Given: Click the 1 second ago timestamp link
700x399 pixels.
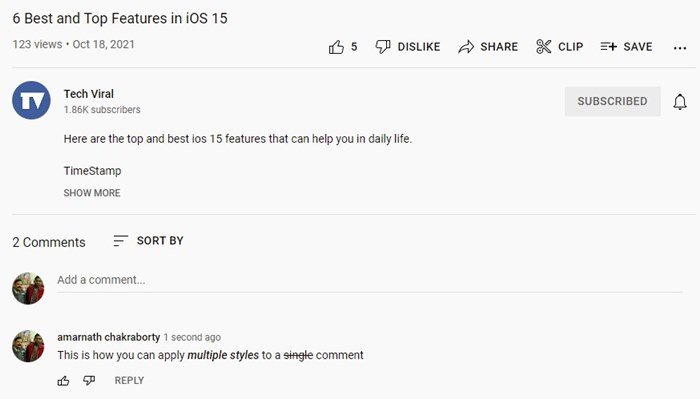Looking at the screenshot, I should pos(192,337).
